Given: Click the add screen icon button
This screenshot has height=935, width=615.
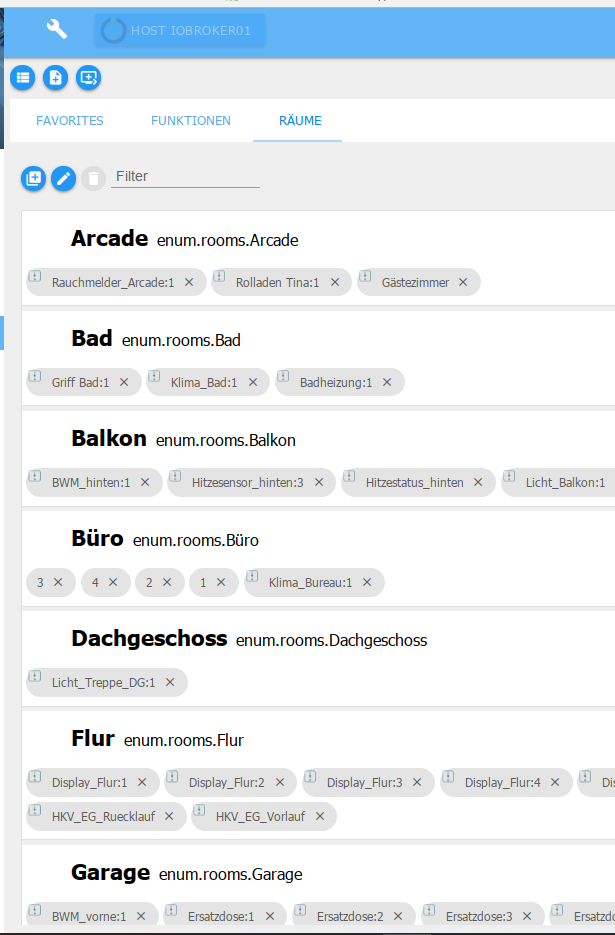Looking at the screenshot, I should (88, 78).
